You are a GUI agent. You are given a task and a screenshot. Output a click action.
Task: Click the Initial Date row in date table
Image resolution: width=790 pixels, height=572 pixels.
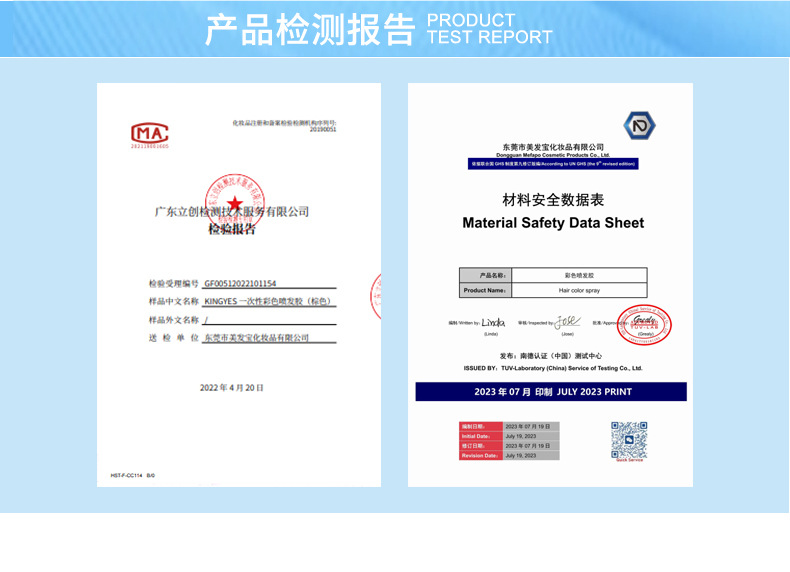pyautogui.click(x=509, y=436)
